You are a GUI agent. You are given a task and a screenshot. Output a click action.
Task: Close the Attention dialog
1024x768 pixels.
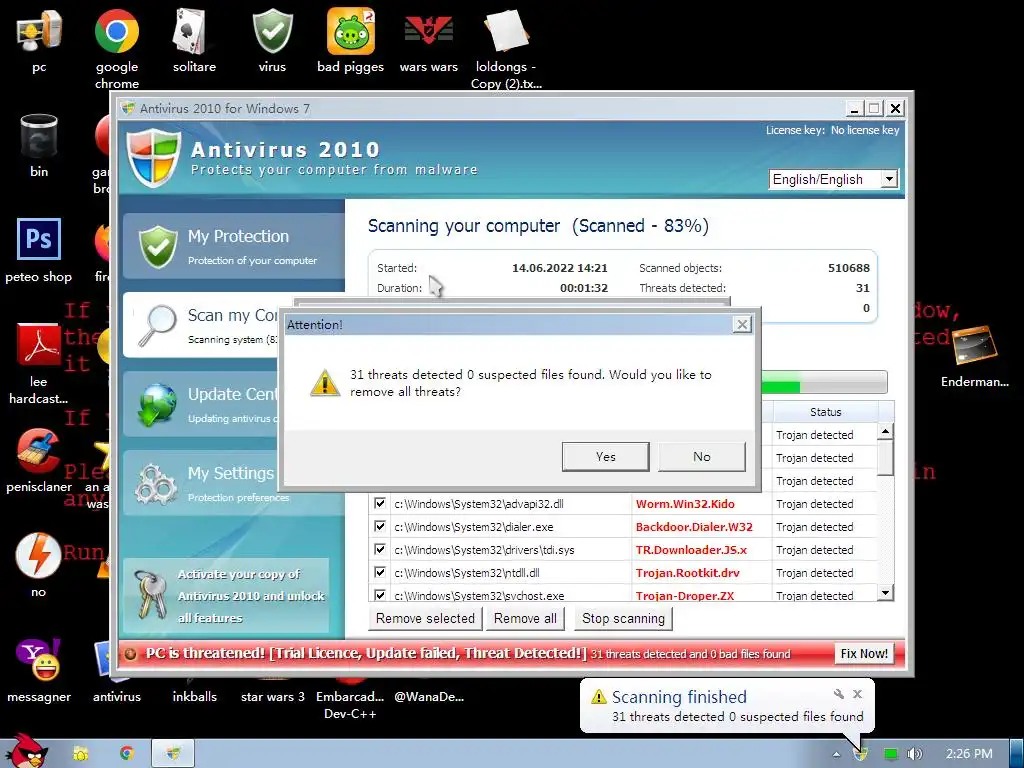[742, 325]
